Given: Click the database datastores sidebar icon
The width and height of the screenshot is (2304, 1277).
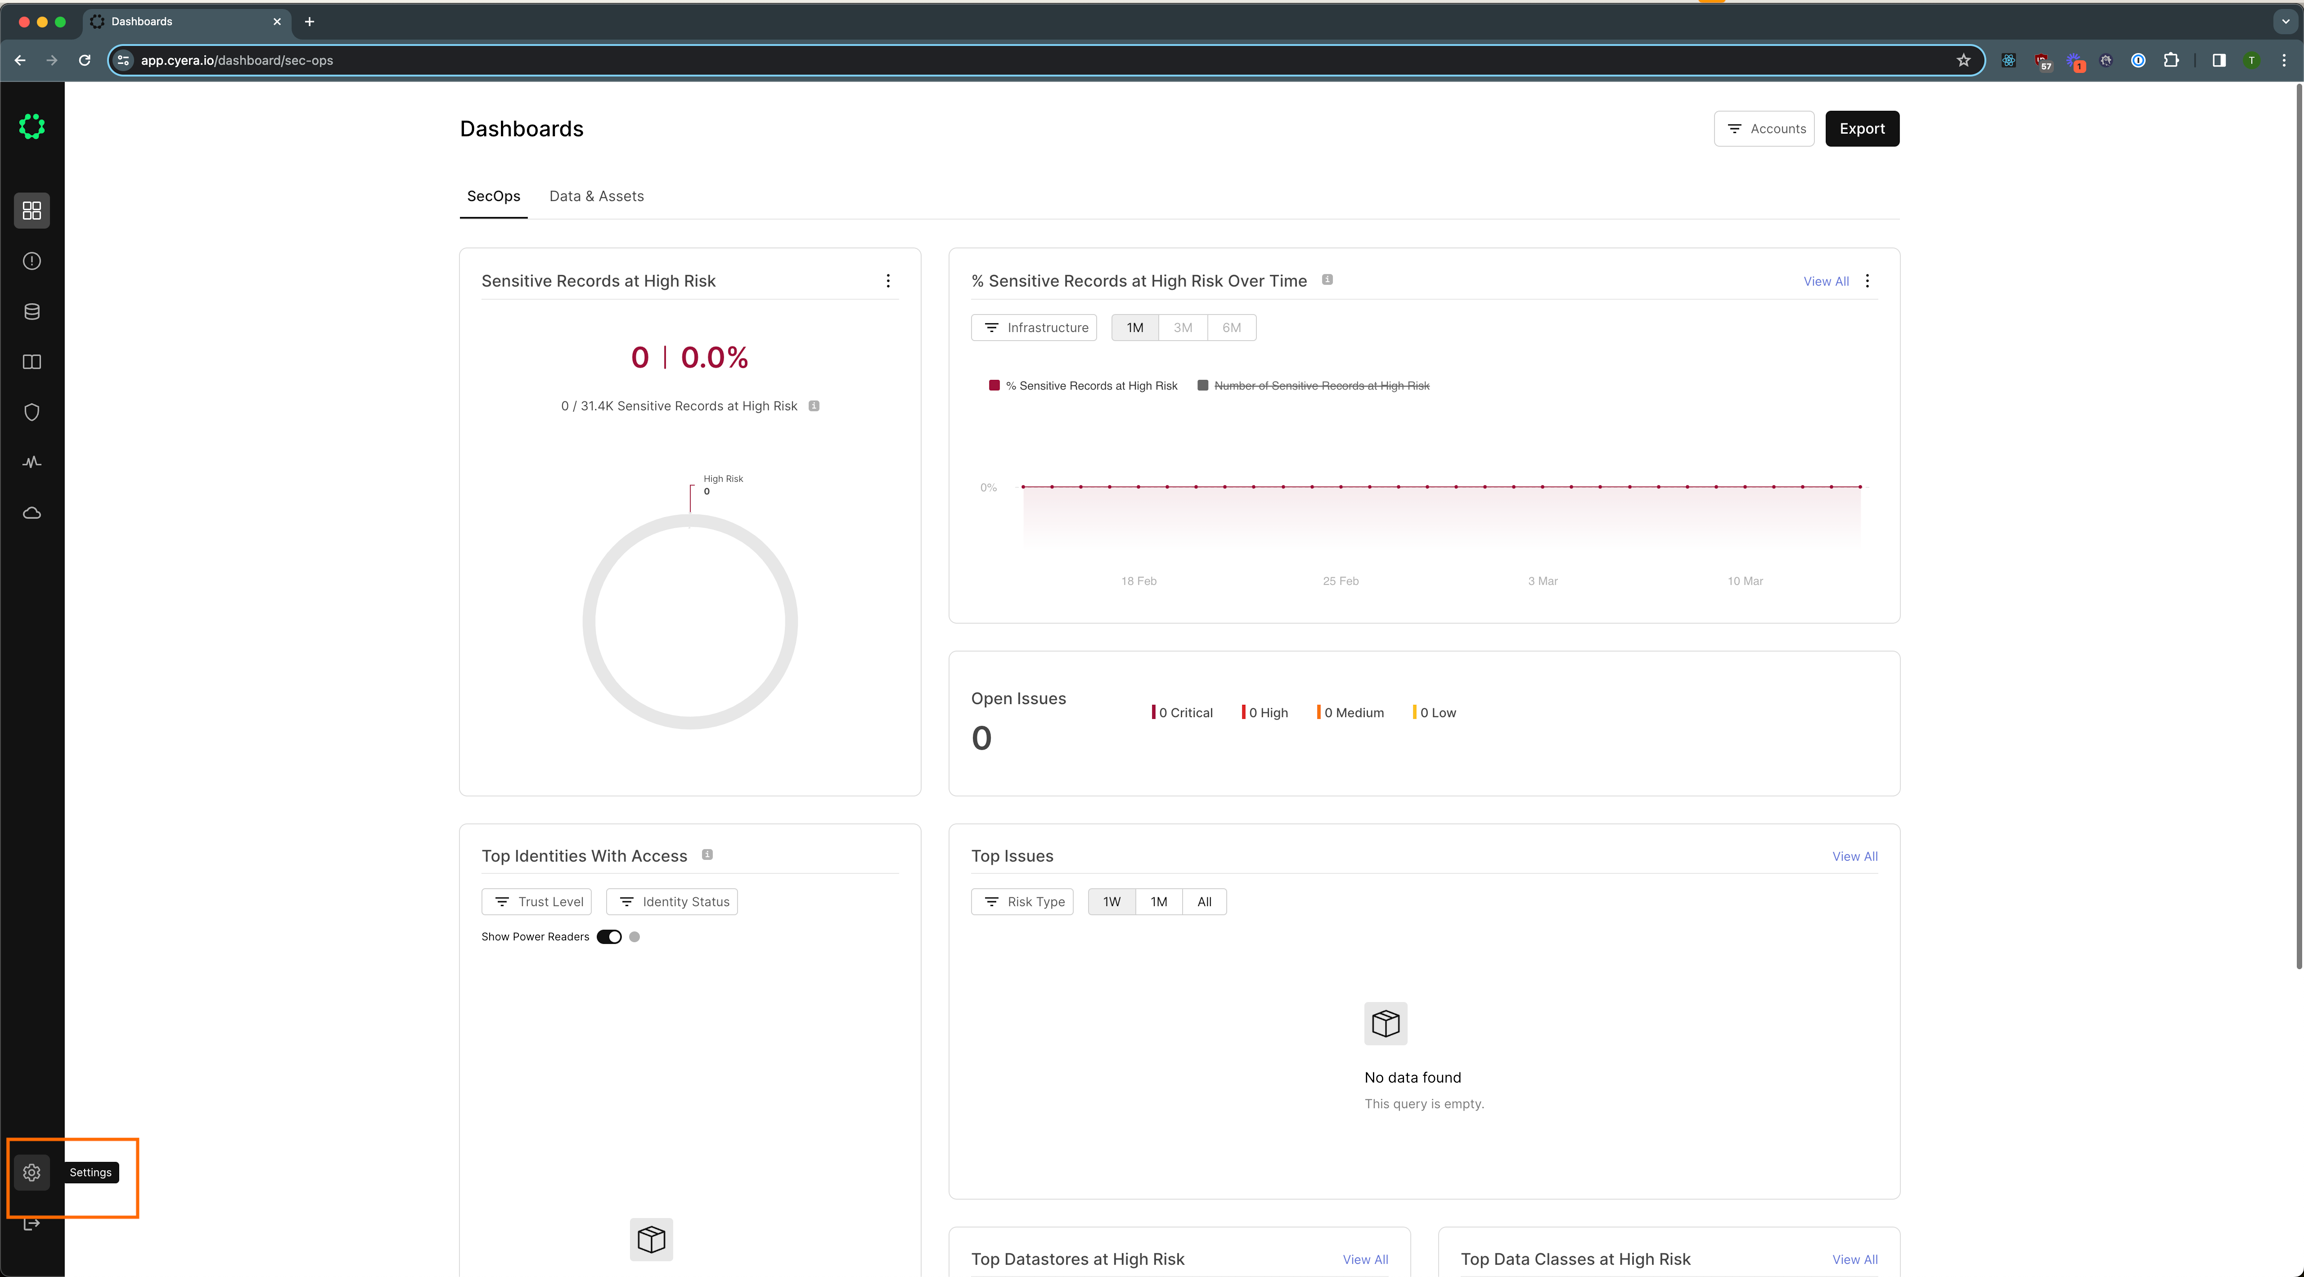Looking at the screenshot, I should (x=32, y=311).
